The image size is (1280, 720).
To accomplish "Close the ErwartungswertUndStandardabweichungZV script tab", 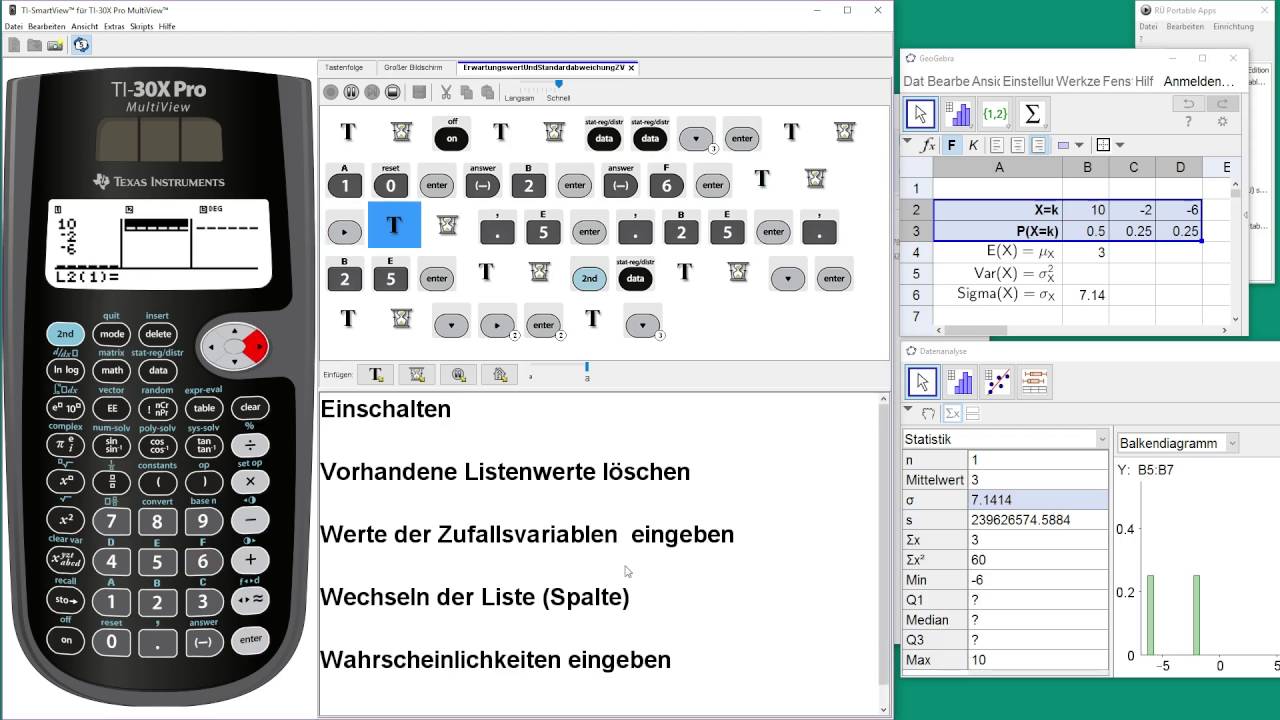I will (x=632, y=68).
